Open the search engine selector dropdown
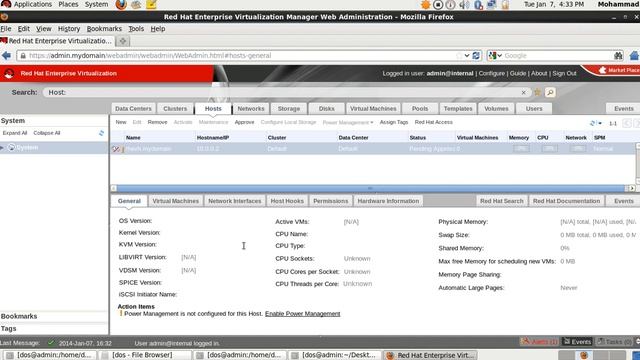 (495, 56)
